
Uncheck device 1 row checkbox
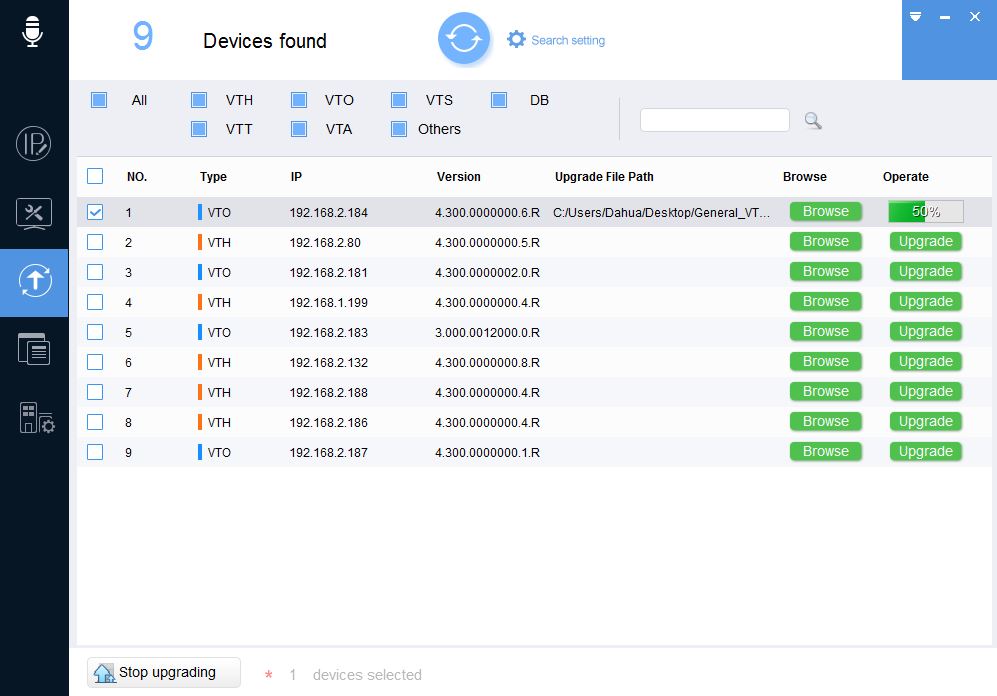tap(95, 212)
